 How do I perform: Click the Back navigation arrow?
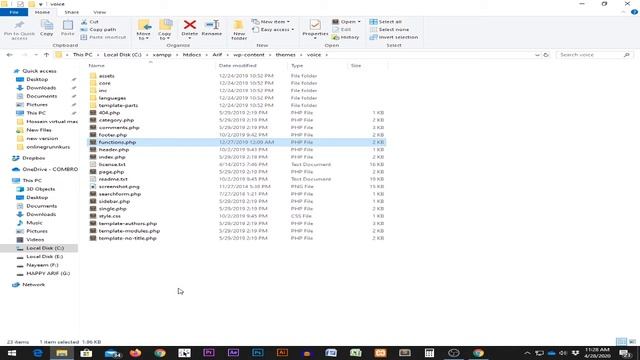(9, 55)
